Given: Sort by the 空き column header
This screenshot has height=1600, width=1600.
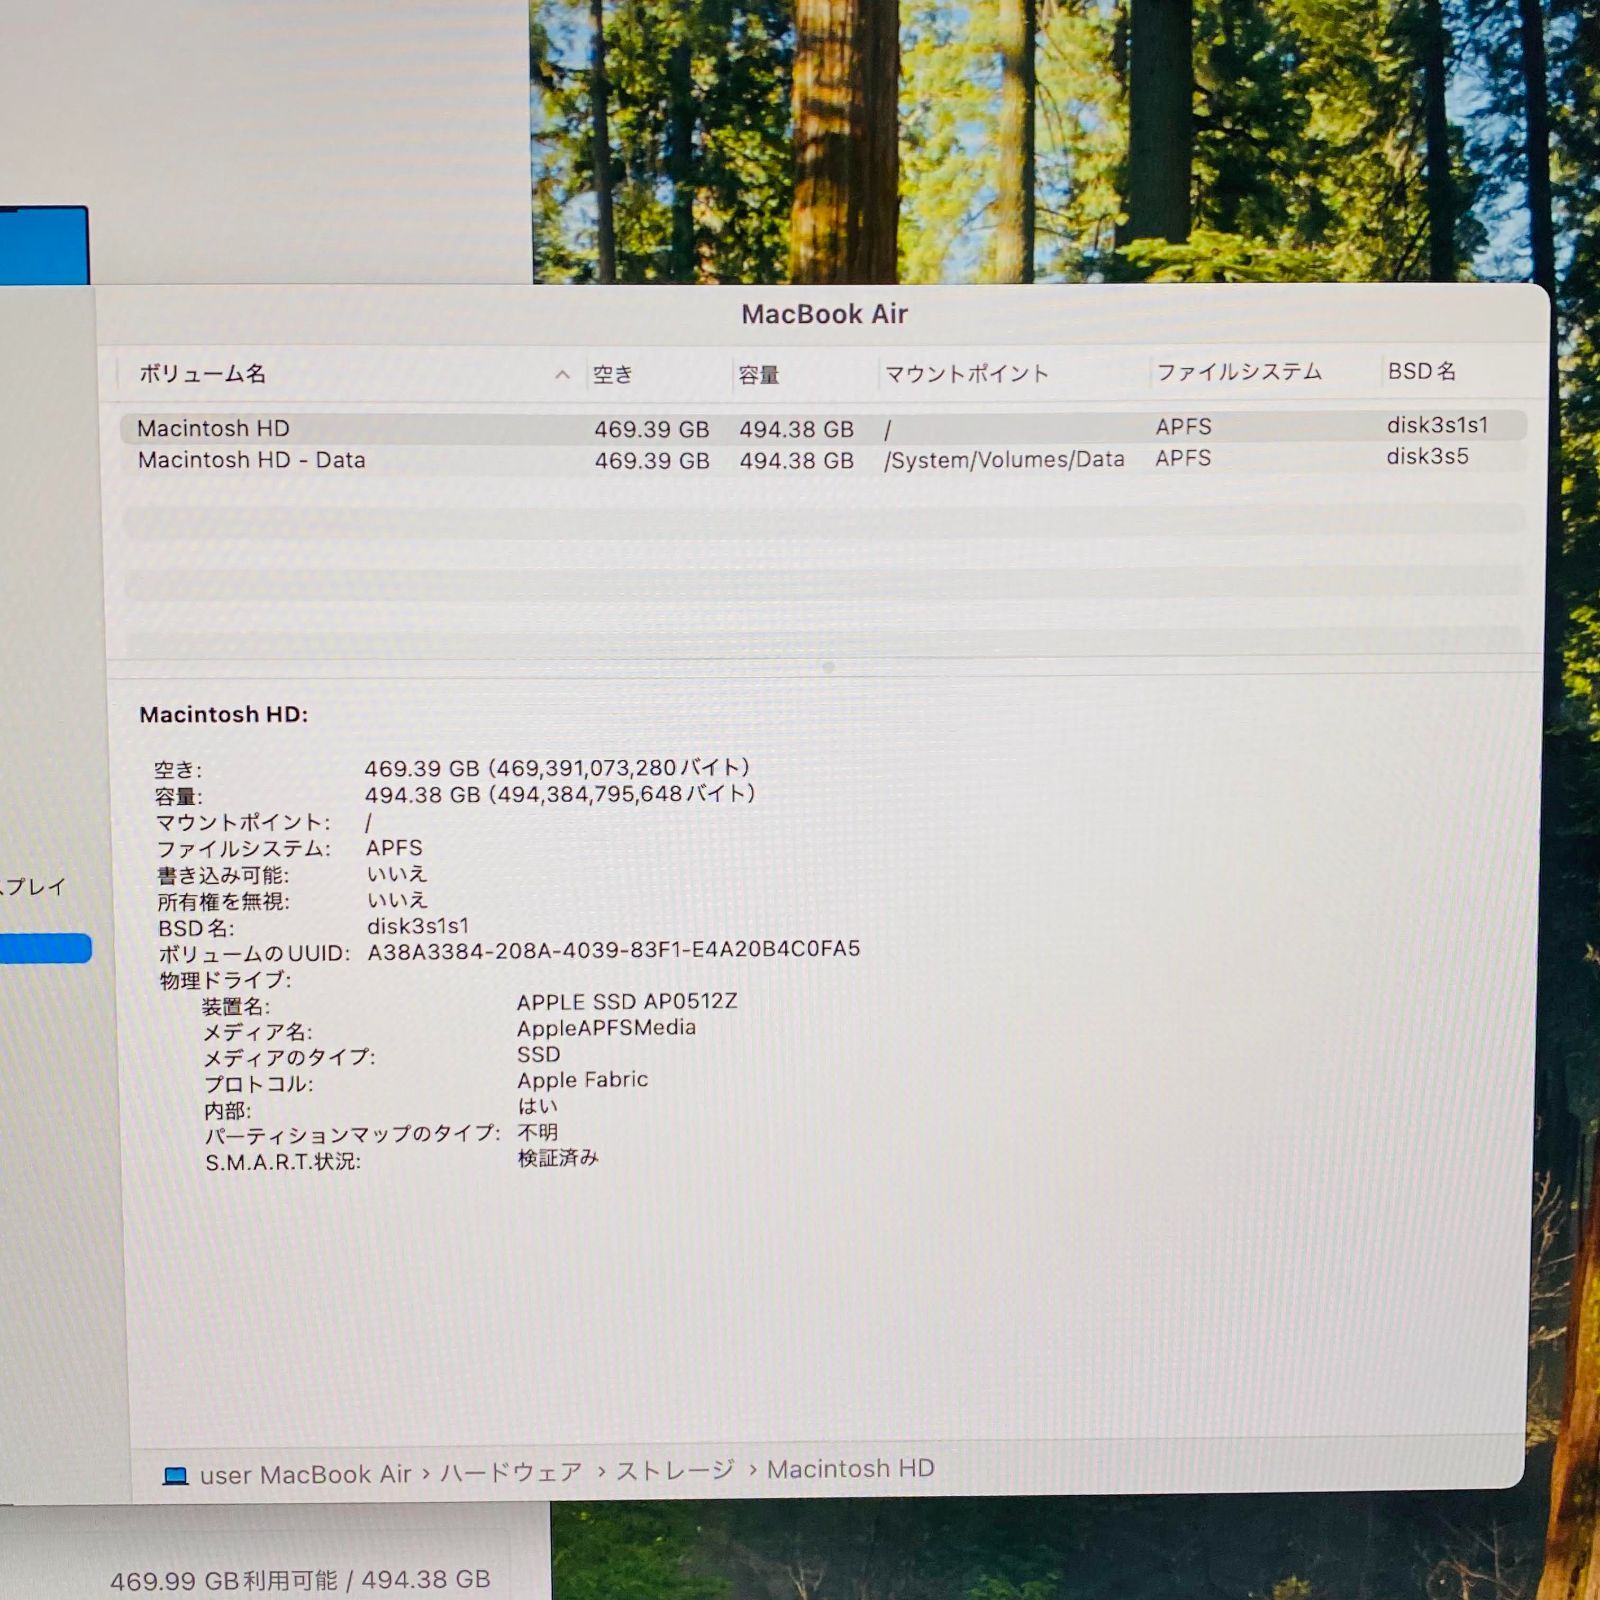Looking at the screenshot, I should click(613, 374).
